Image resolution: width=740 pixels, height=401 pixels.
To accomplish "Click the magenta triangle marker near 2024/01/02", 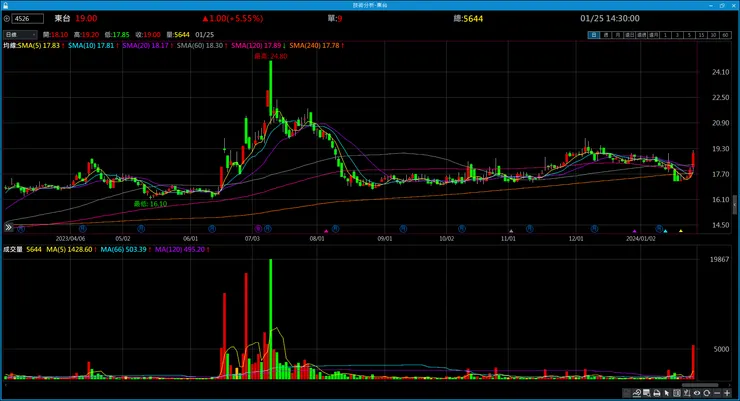I will (634, 231).
